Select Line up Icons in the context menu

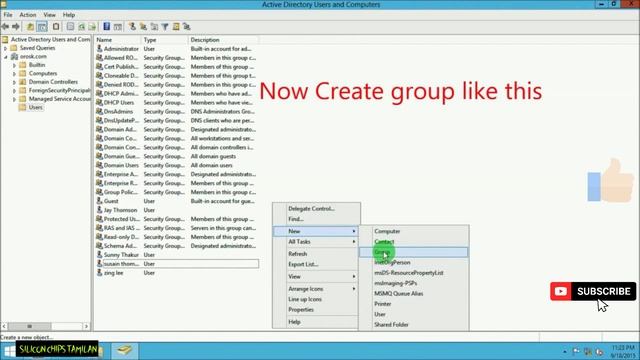316,299
